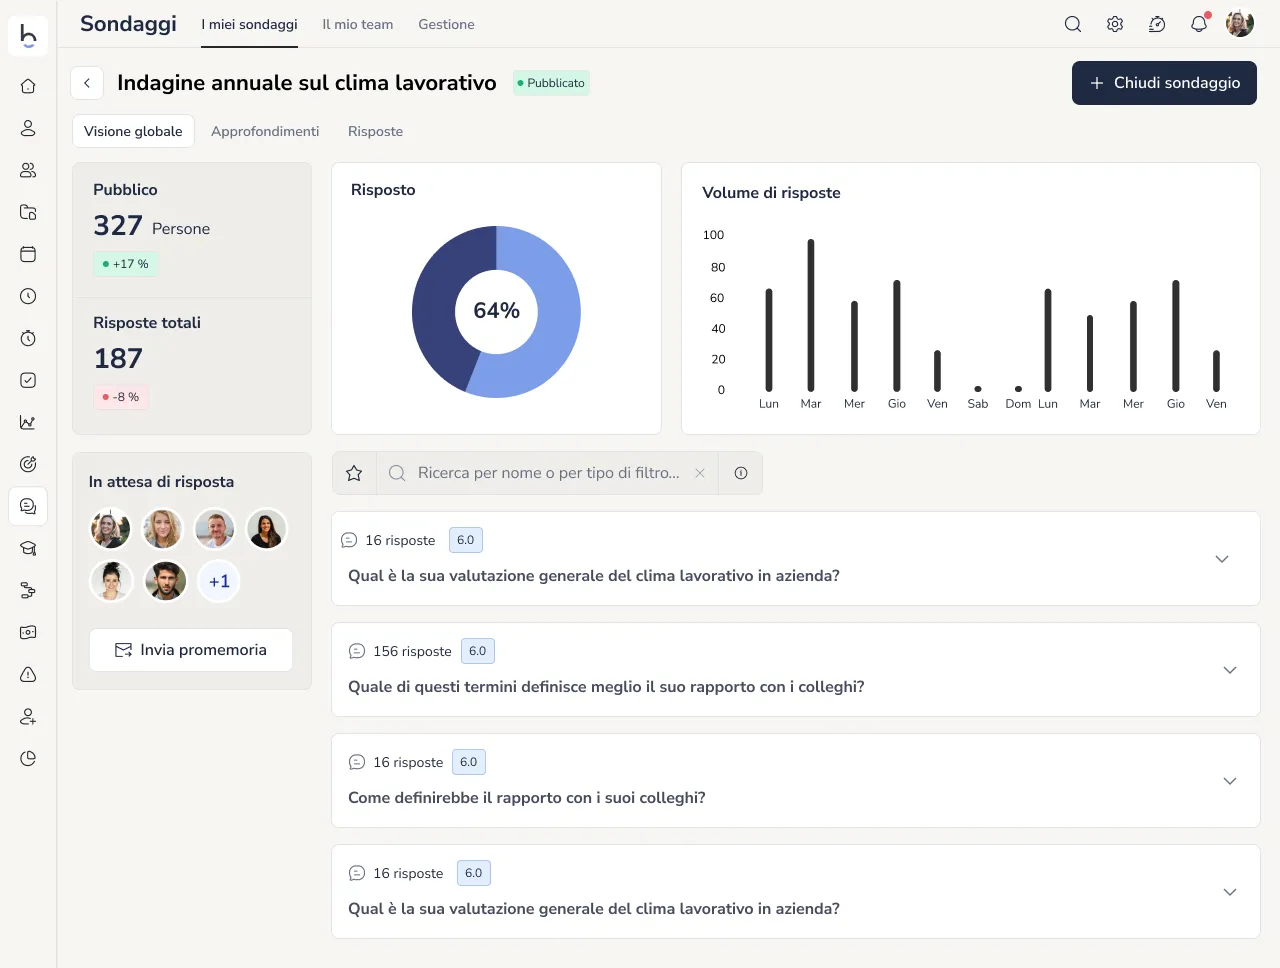Click the bearded man's avatar in pending list

(166, 581)
